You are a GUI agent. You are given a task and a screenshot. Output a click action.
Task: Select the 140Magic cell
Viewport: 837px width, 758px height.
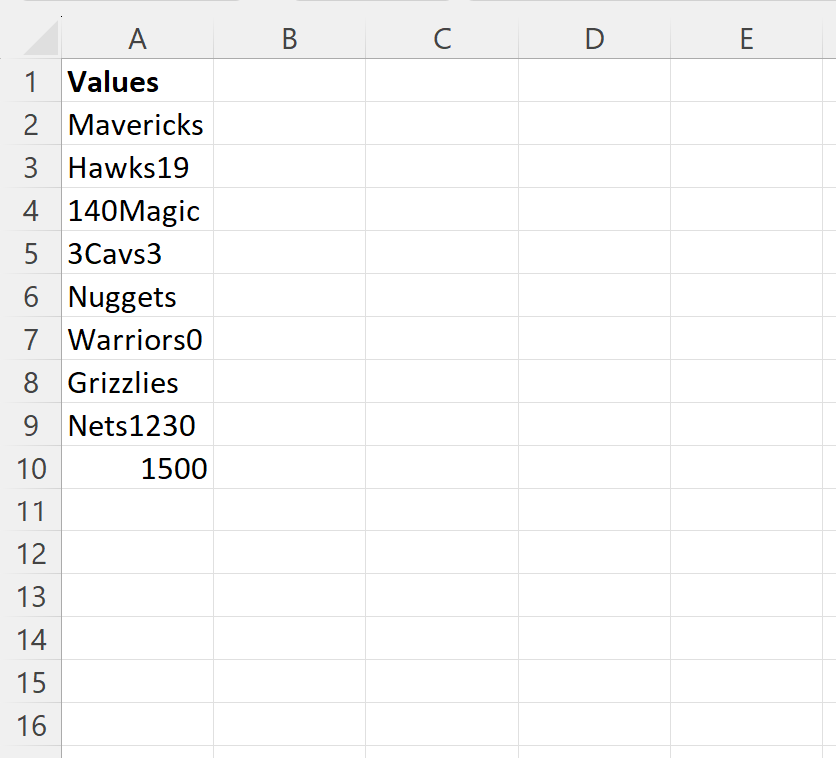[137, 211]
